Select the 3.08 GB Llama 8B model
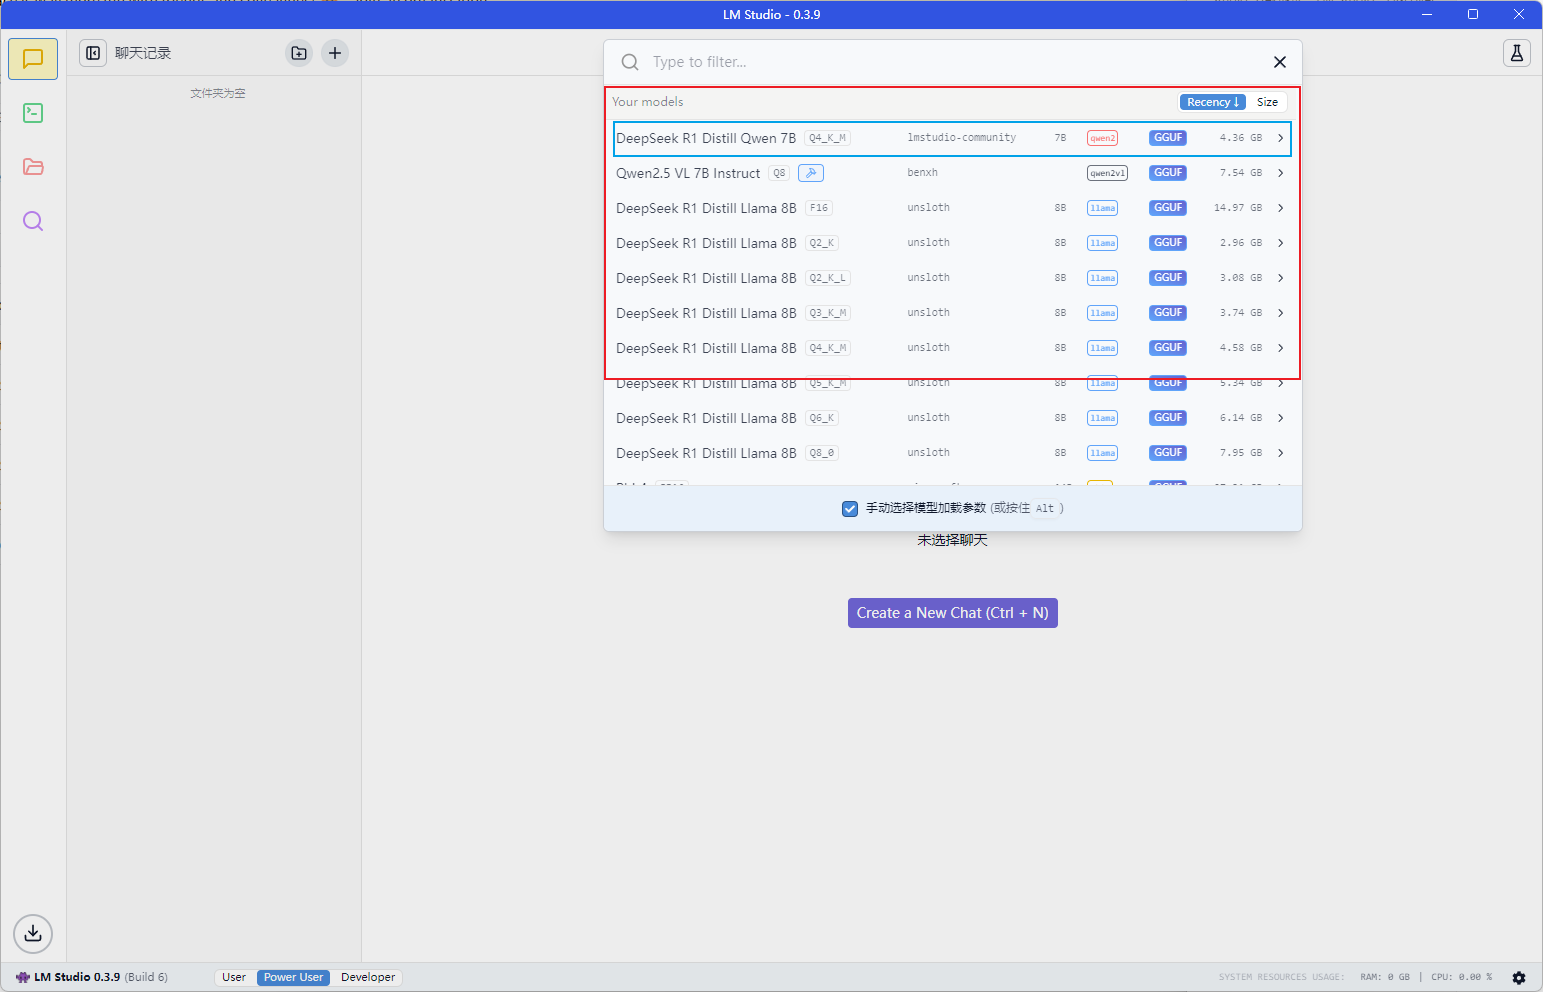 coord(952,278)
